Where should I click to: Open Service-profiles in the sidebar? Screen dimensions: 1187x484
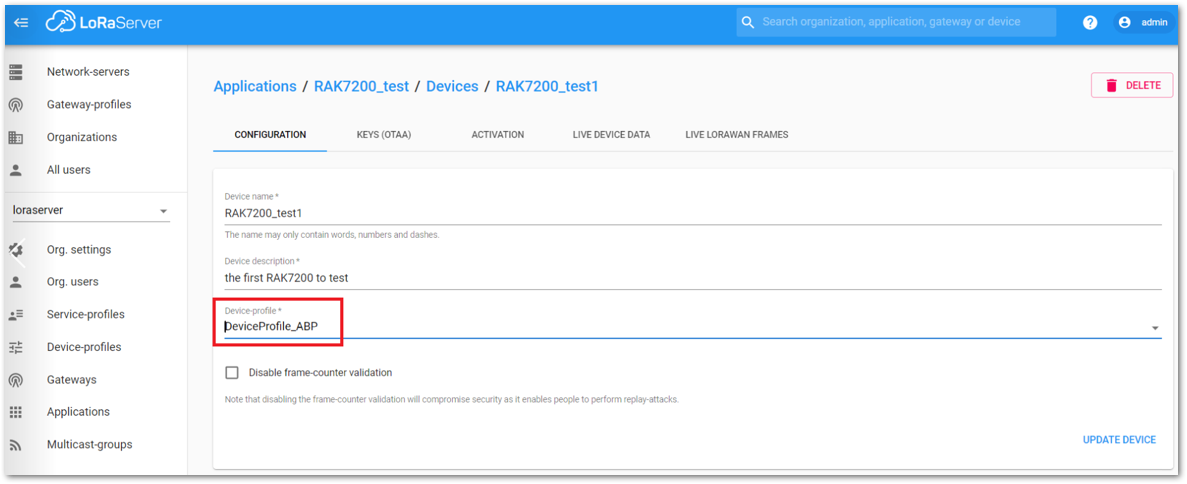click(x=86, y=314)
